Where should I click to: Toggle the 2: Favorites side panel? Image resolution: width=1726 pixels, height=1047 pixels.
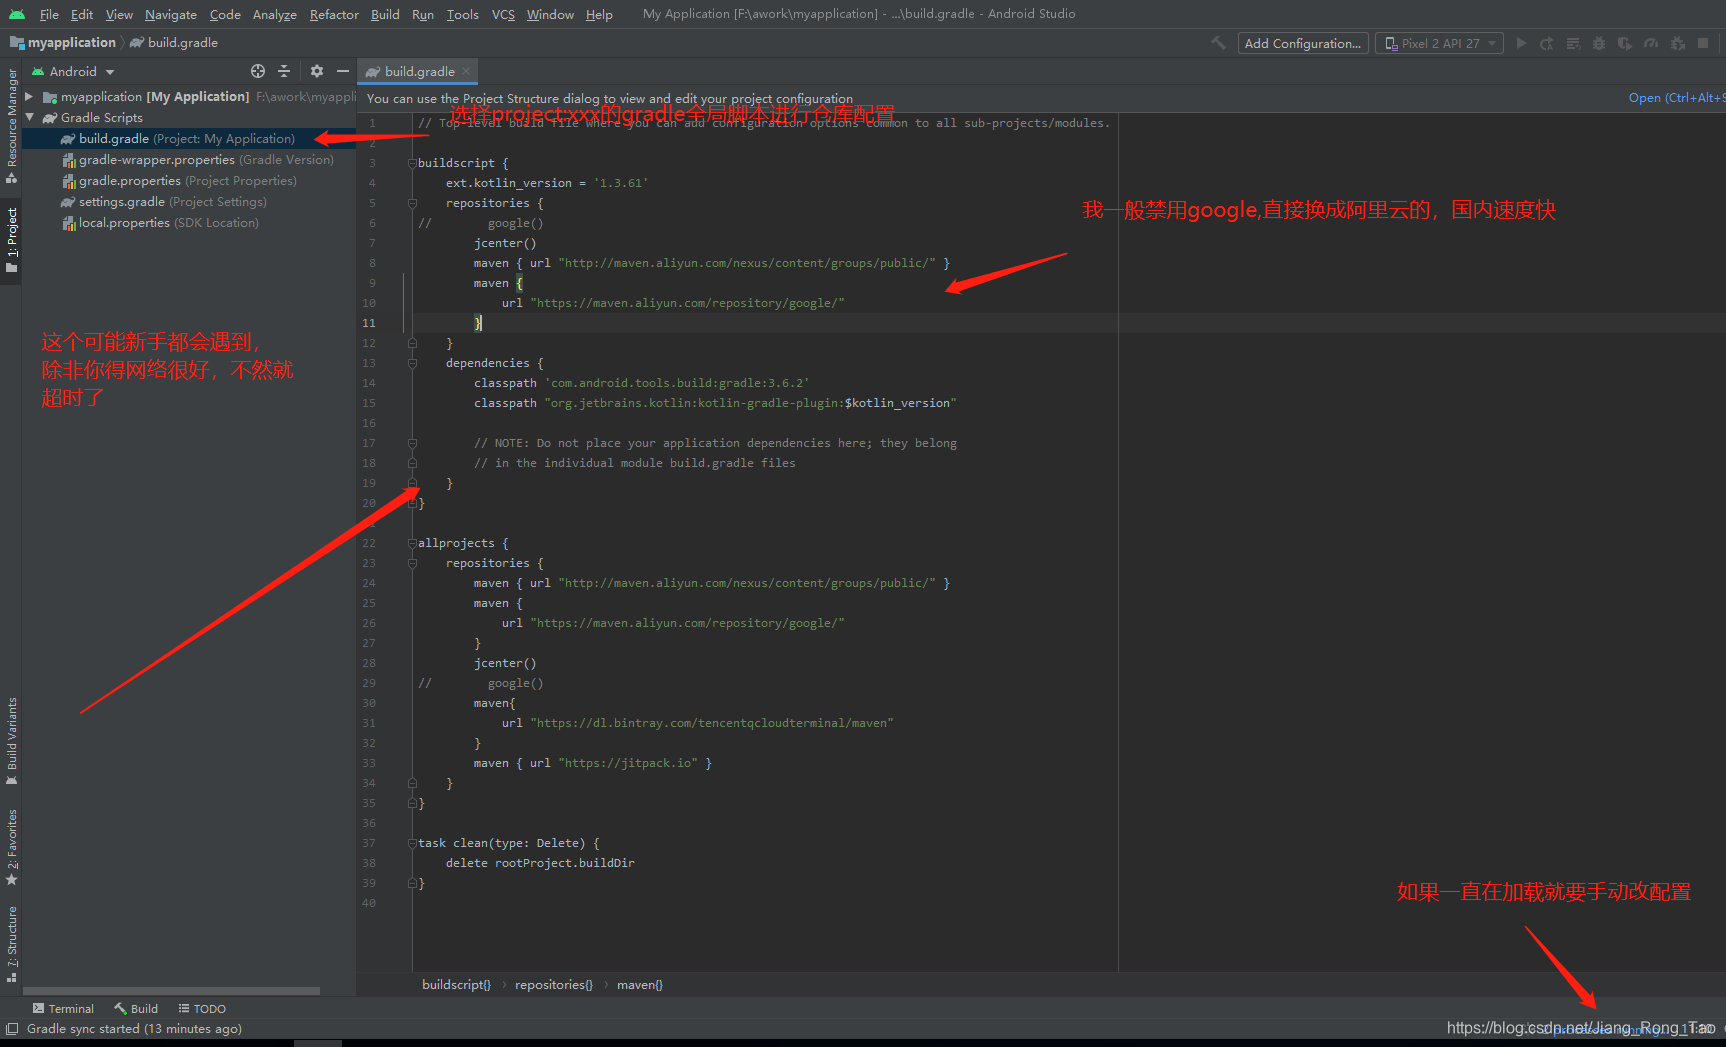[12, 847]
